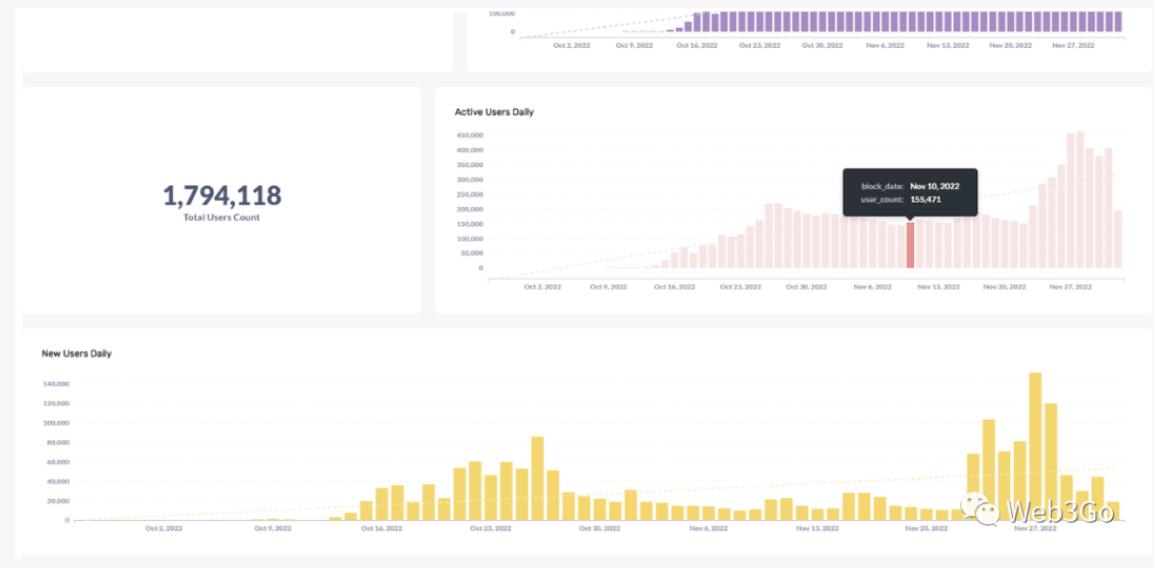The width and height of the screenshot is (1154, 568).
Task: Click the 1,794,118 total users number
Action: [222, 195]
